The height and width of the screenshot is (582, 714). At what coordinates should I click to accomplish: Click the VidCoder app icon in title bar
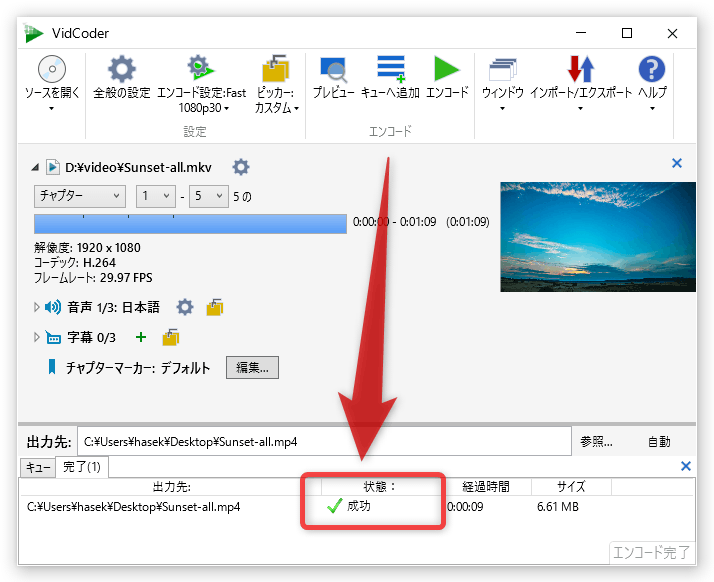(x=34, y=33)
